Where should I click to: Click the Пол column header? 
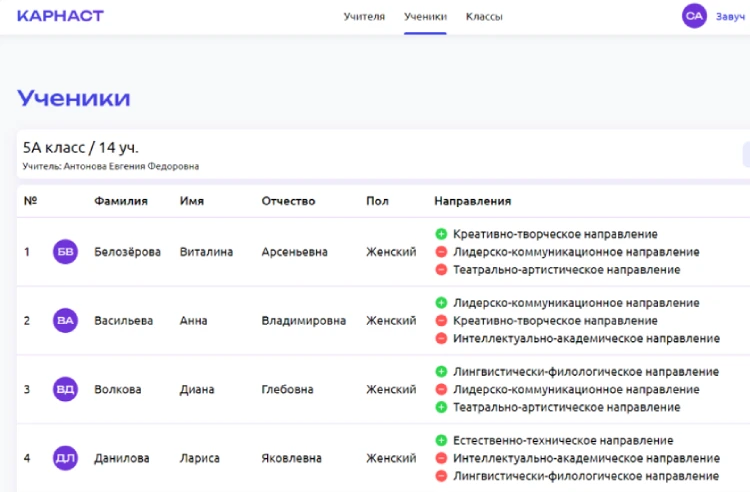tap(377, 201)
